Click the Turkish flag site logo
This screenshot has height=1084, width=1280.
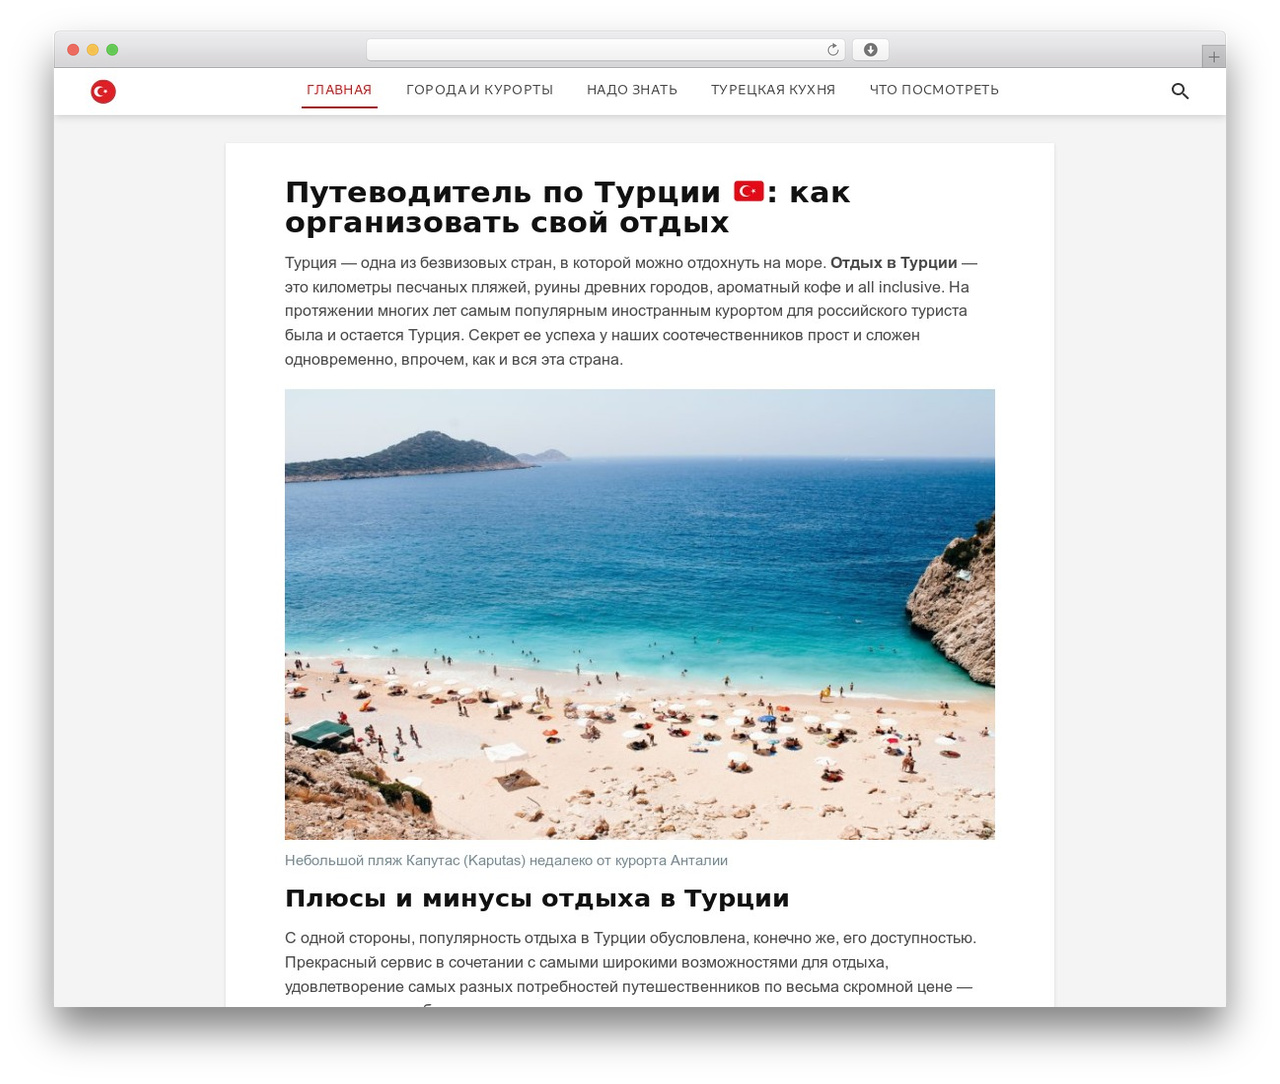103,91
